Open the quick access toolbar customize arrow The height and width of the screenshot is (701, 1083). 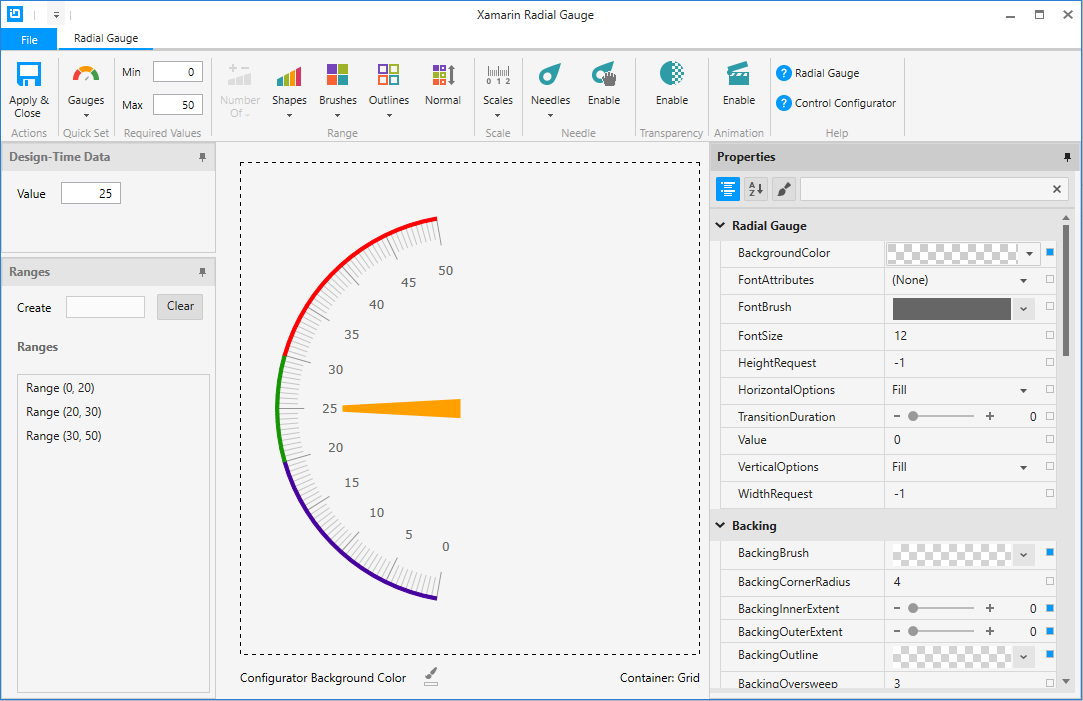coord(56,15)
